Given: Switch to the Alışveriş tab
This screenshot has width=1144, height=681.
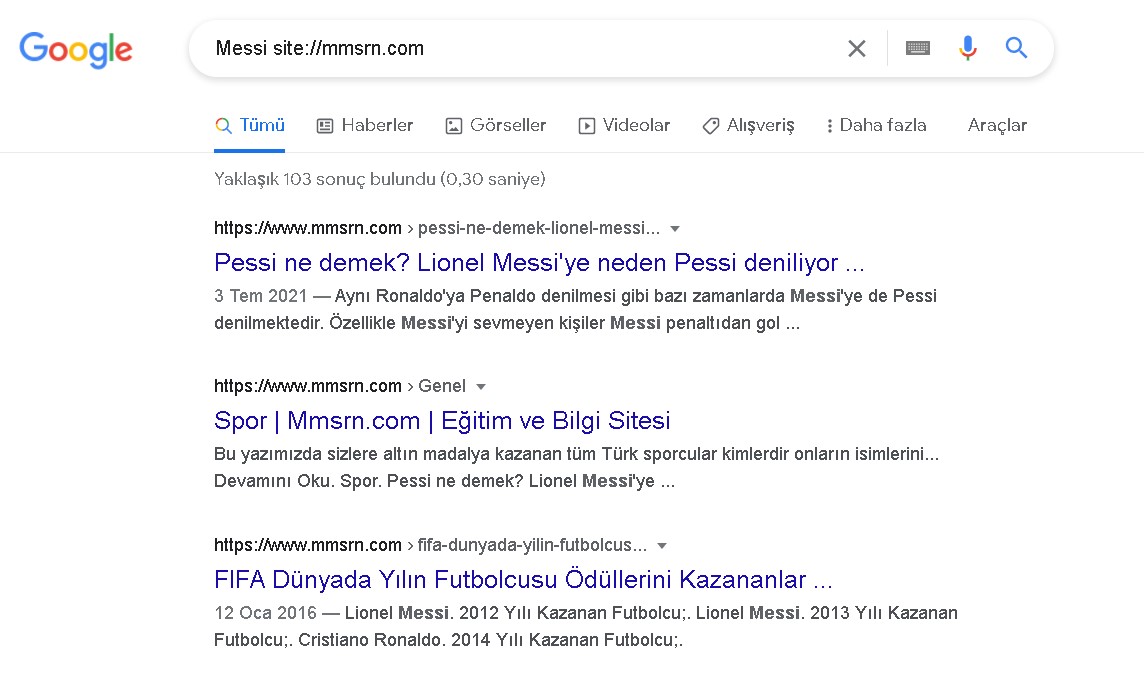Looking at the screenshot, I should [748, 126].
